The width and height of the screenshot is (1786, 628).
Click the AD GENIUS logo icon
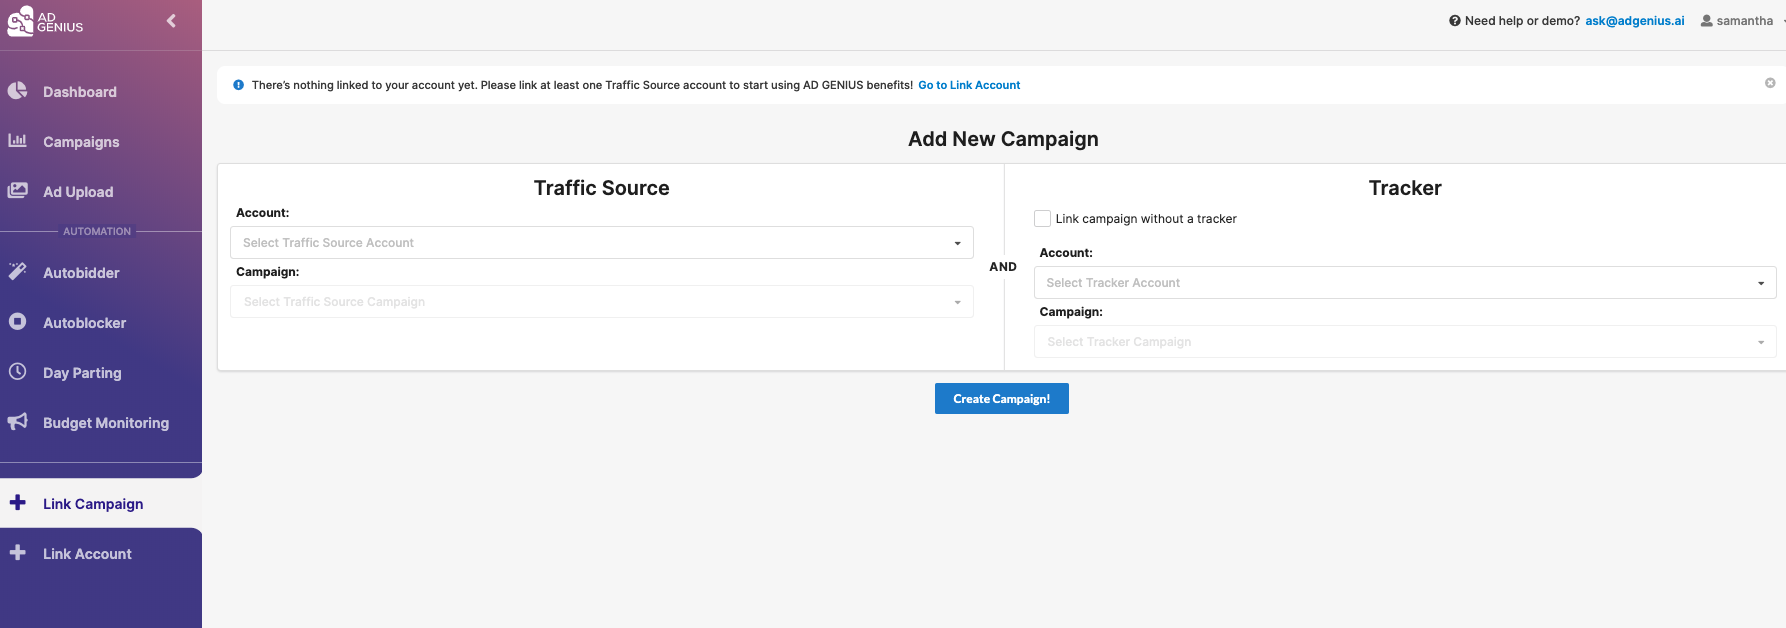click(20, 21)
